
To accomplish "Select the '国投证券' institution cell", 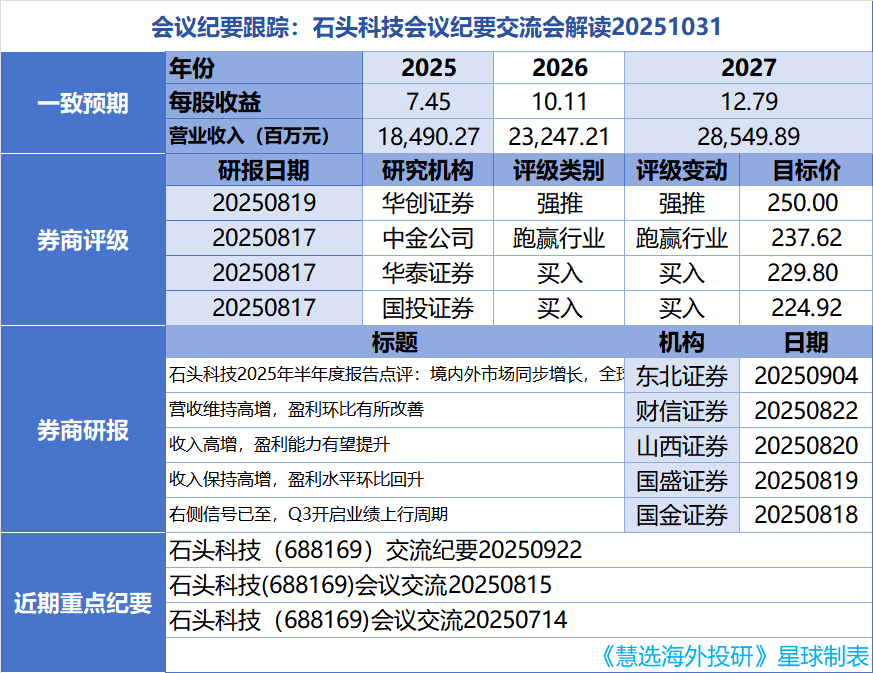I will pos(428,308).
